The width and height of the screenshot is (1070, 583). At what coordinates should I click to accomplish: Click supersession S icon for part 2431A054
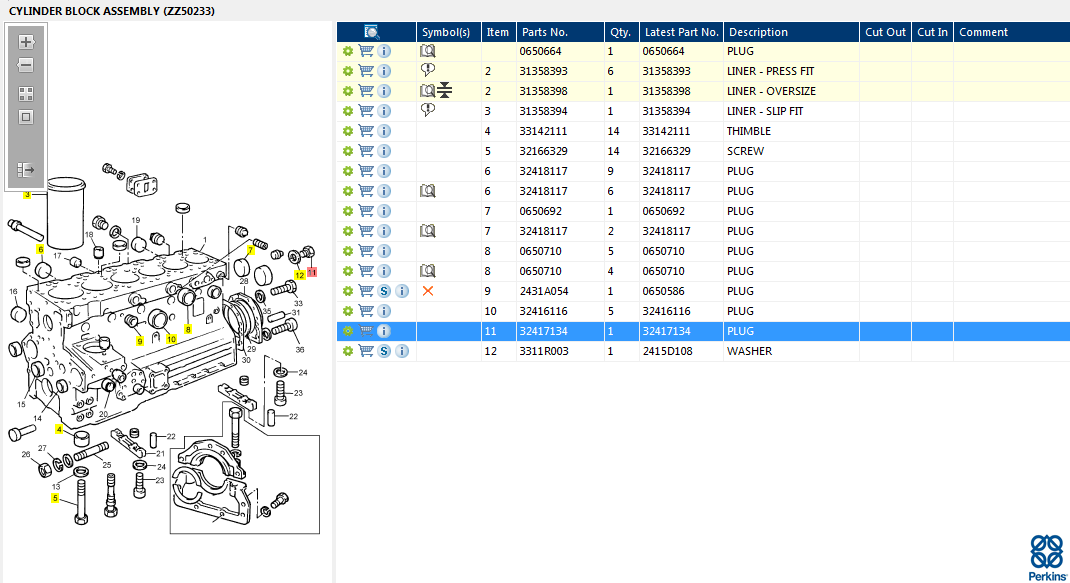click(384, 291)
